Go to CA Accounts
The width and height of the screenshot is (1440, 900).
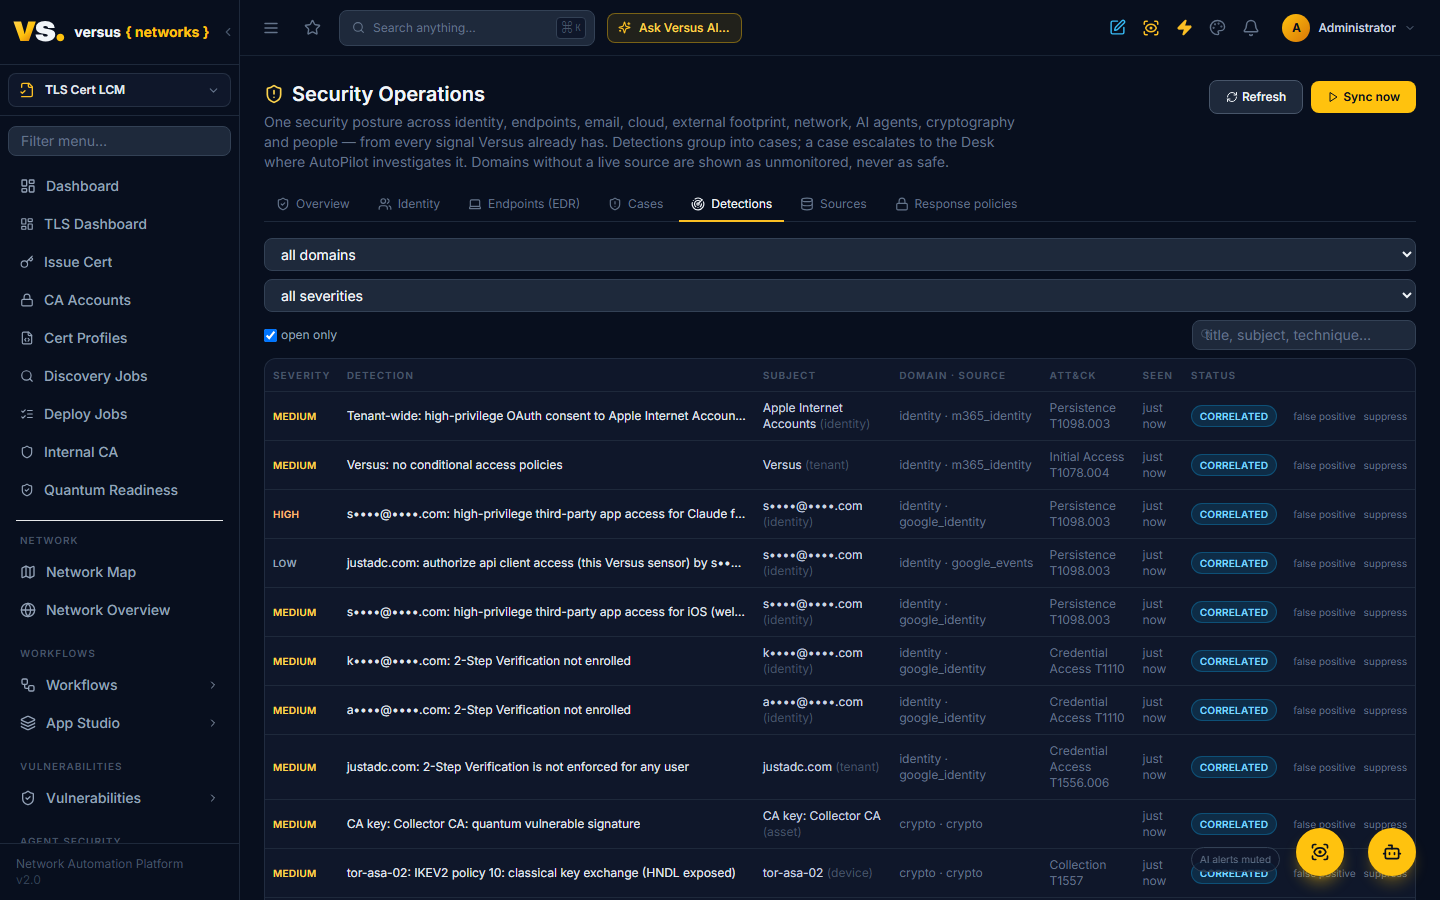[x=119, y=300]
